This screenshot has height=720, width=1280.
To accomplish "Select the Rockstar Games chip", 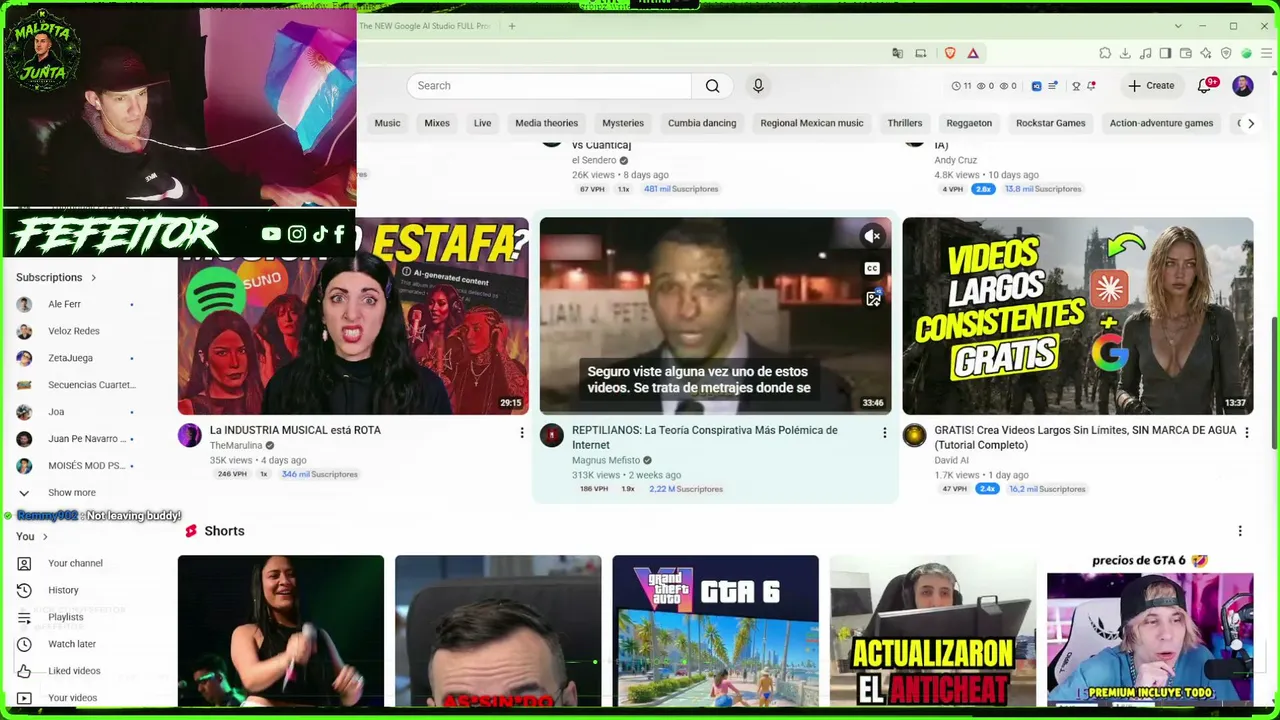I will tap(1051, 123).
